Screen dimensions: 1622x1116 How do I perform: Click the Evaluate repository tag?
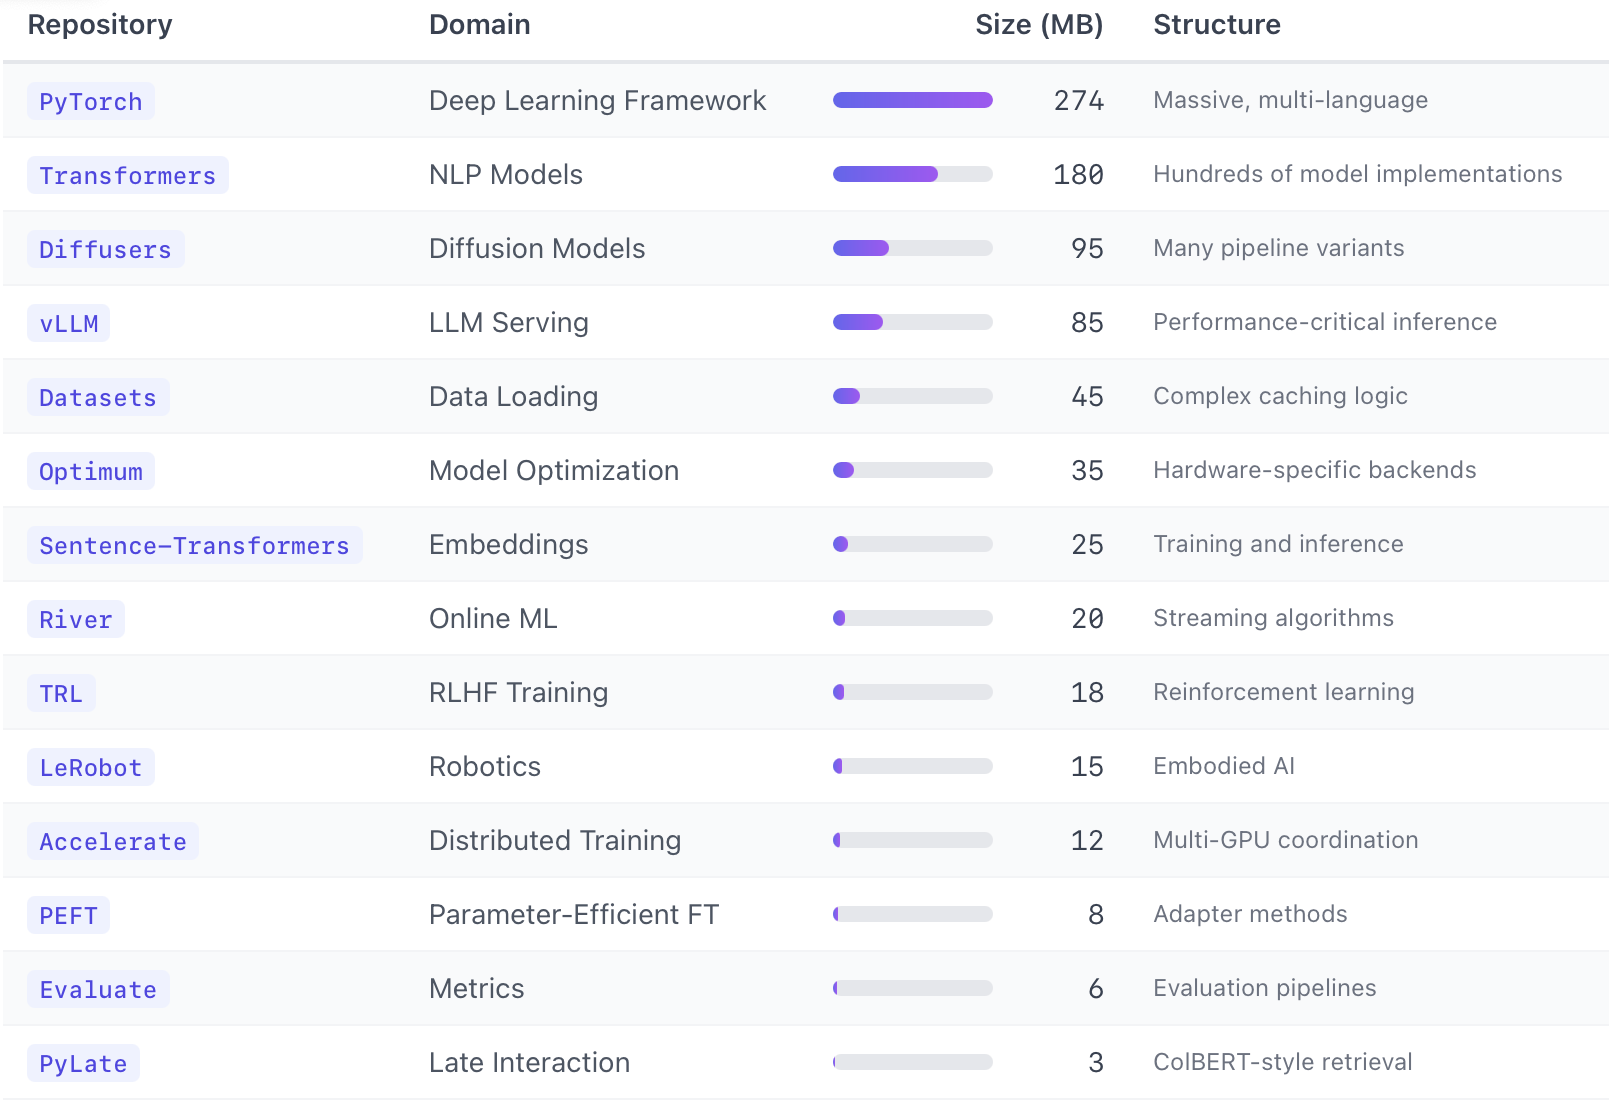click(x=98, y=989)
